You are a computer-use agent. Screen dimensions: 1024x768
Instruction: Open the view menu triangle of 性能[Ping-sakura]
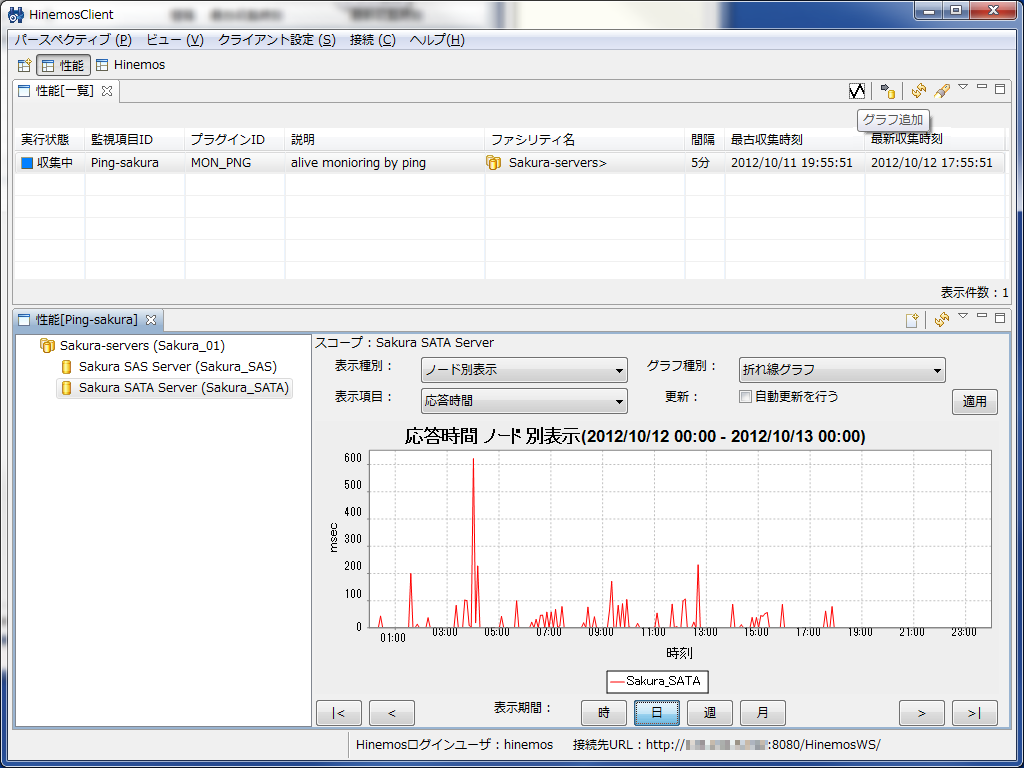(x=963, y=316)
